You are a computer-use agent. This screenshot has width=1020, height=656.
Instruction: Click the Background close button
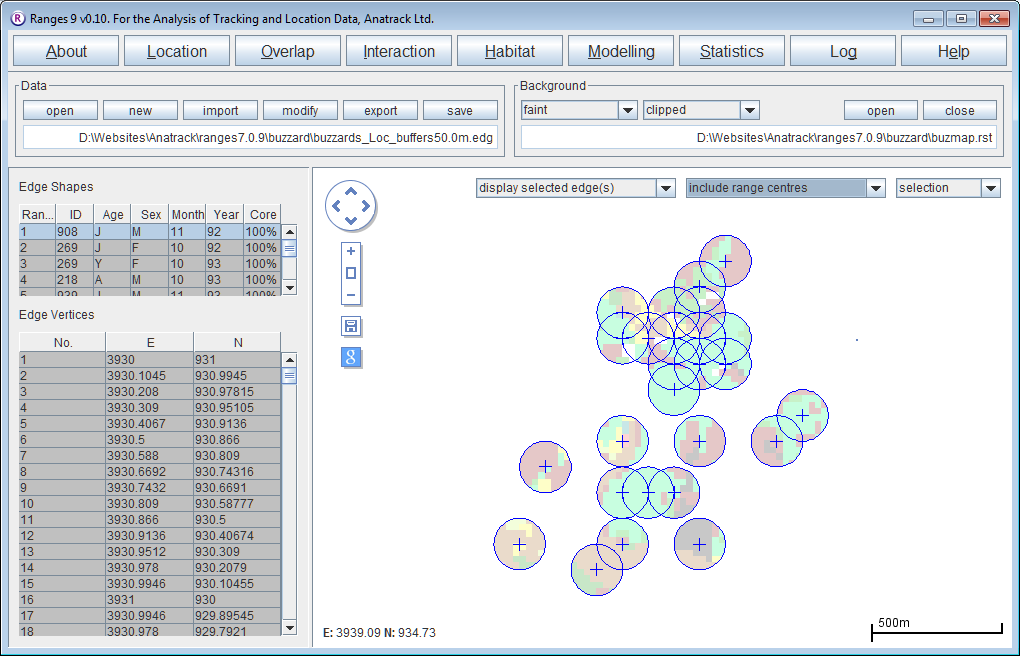(959, 111)
